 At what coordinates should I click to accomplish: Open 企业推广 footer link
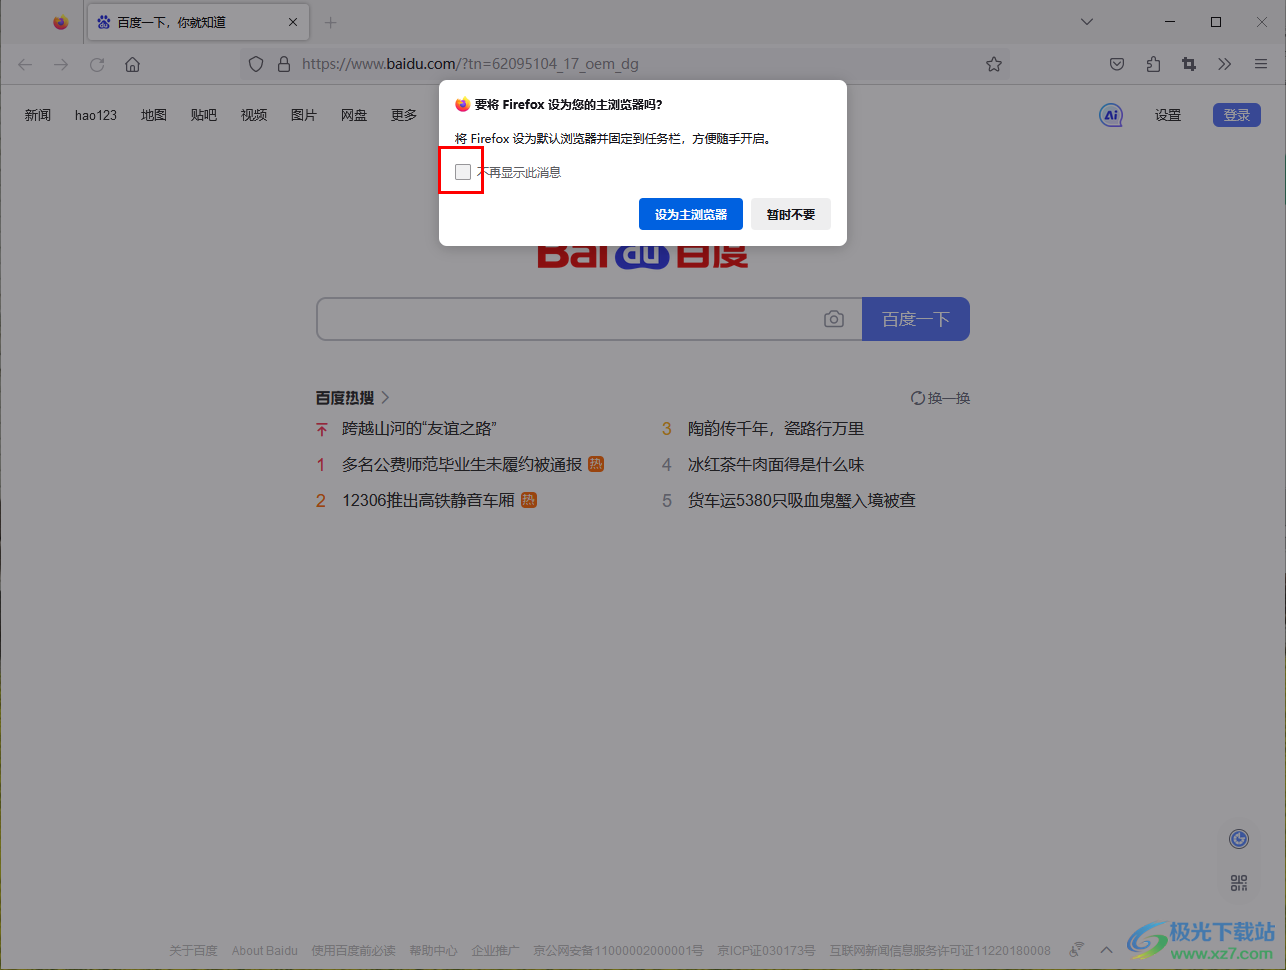coord(496,951)
